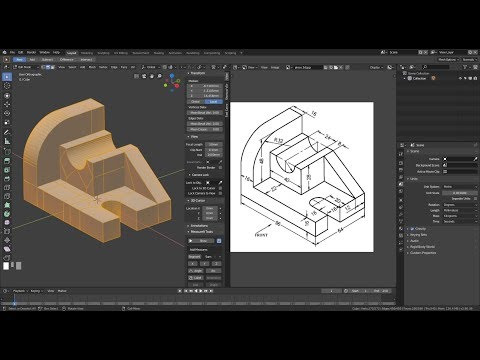Select the Shrink/Fatten tool
The width and height of the screenshot is (480, 360).
click(7, 240)
